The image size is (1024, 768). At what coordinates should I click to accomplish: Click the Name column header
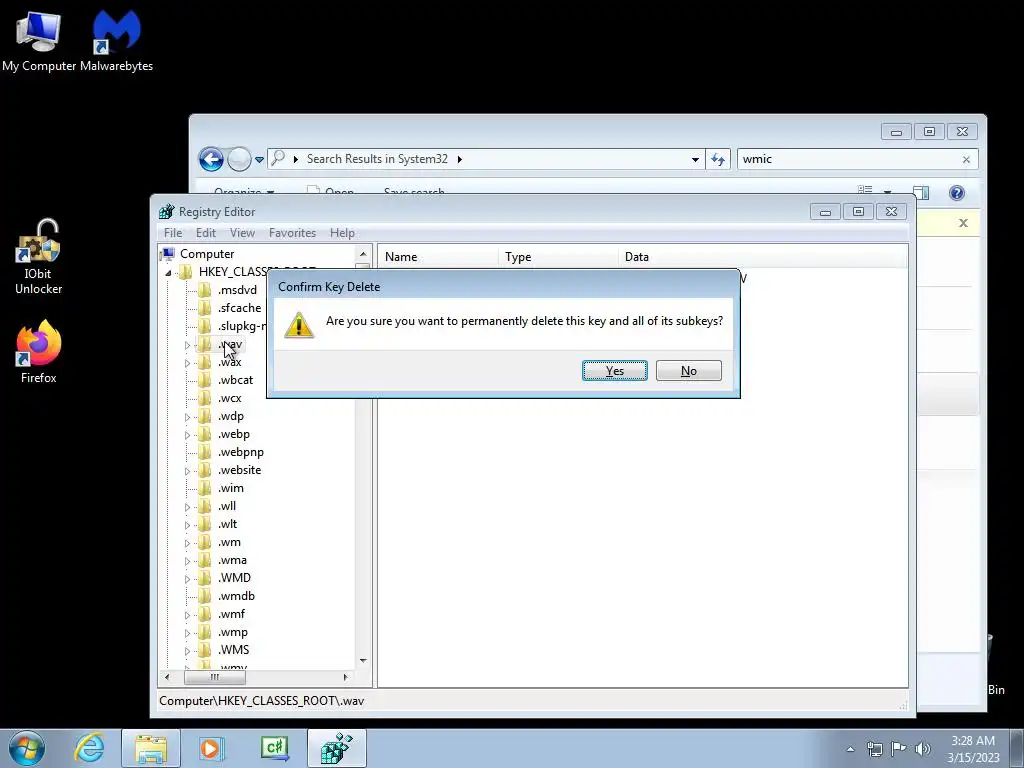tap(438, 257)
